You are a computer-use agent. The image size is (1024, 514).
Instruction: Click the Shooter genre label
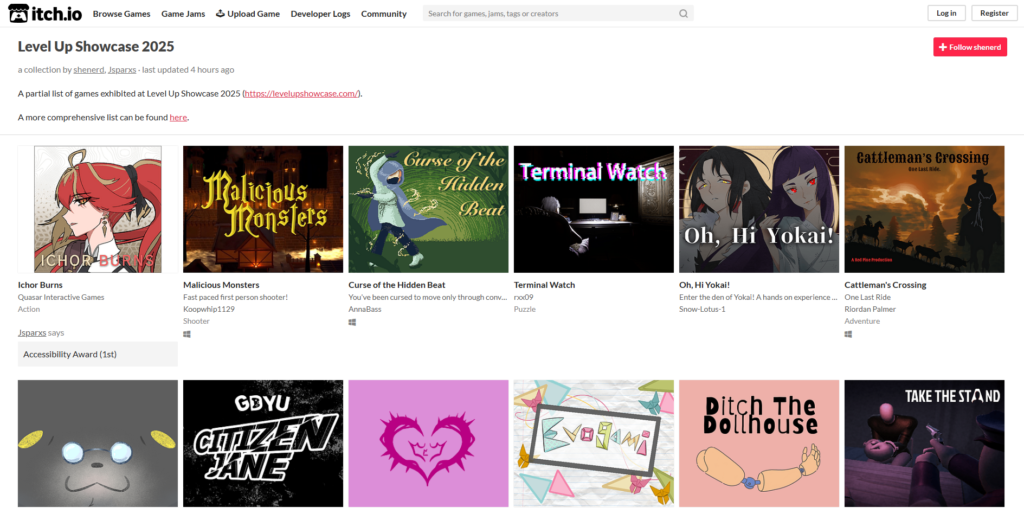[197, 321]
